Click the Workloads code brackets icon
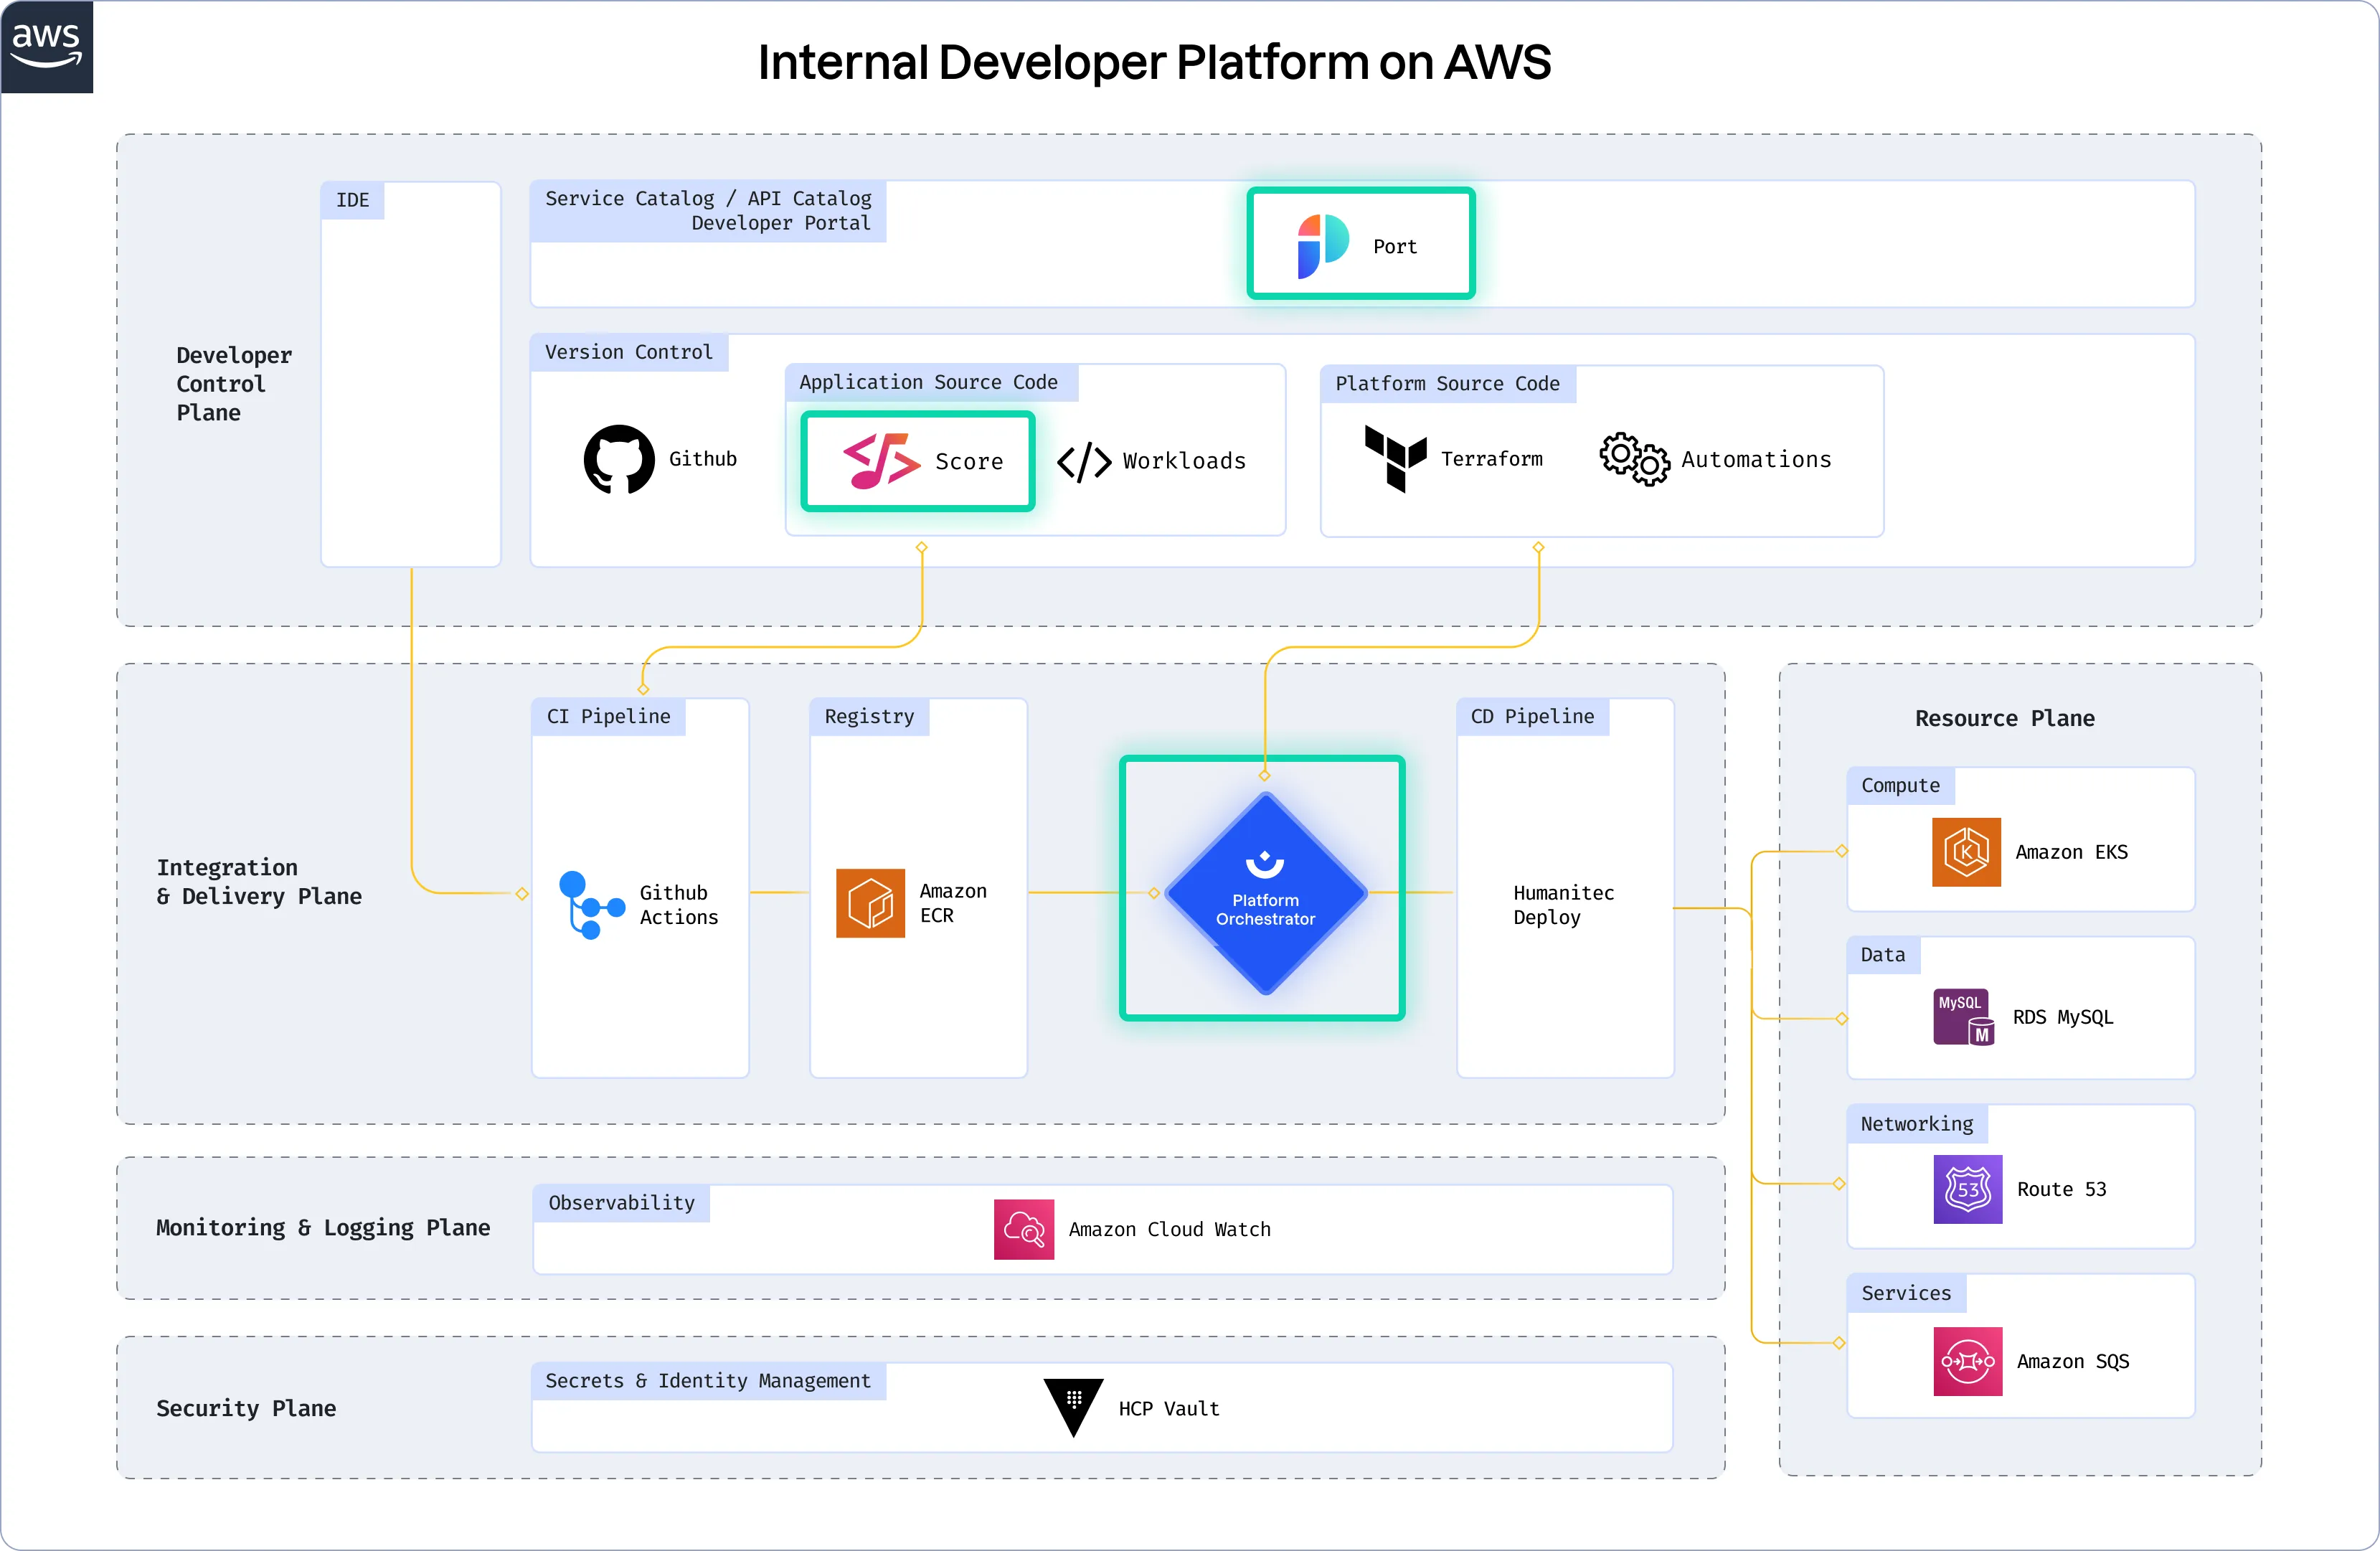 [1084, 462]
